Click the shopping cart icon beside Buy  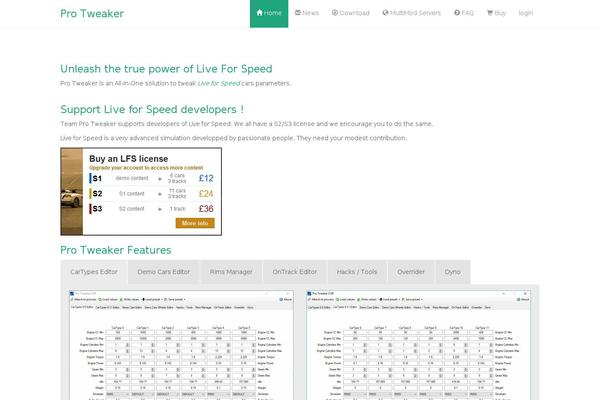[x=490, y=13]
